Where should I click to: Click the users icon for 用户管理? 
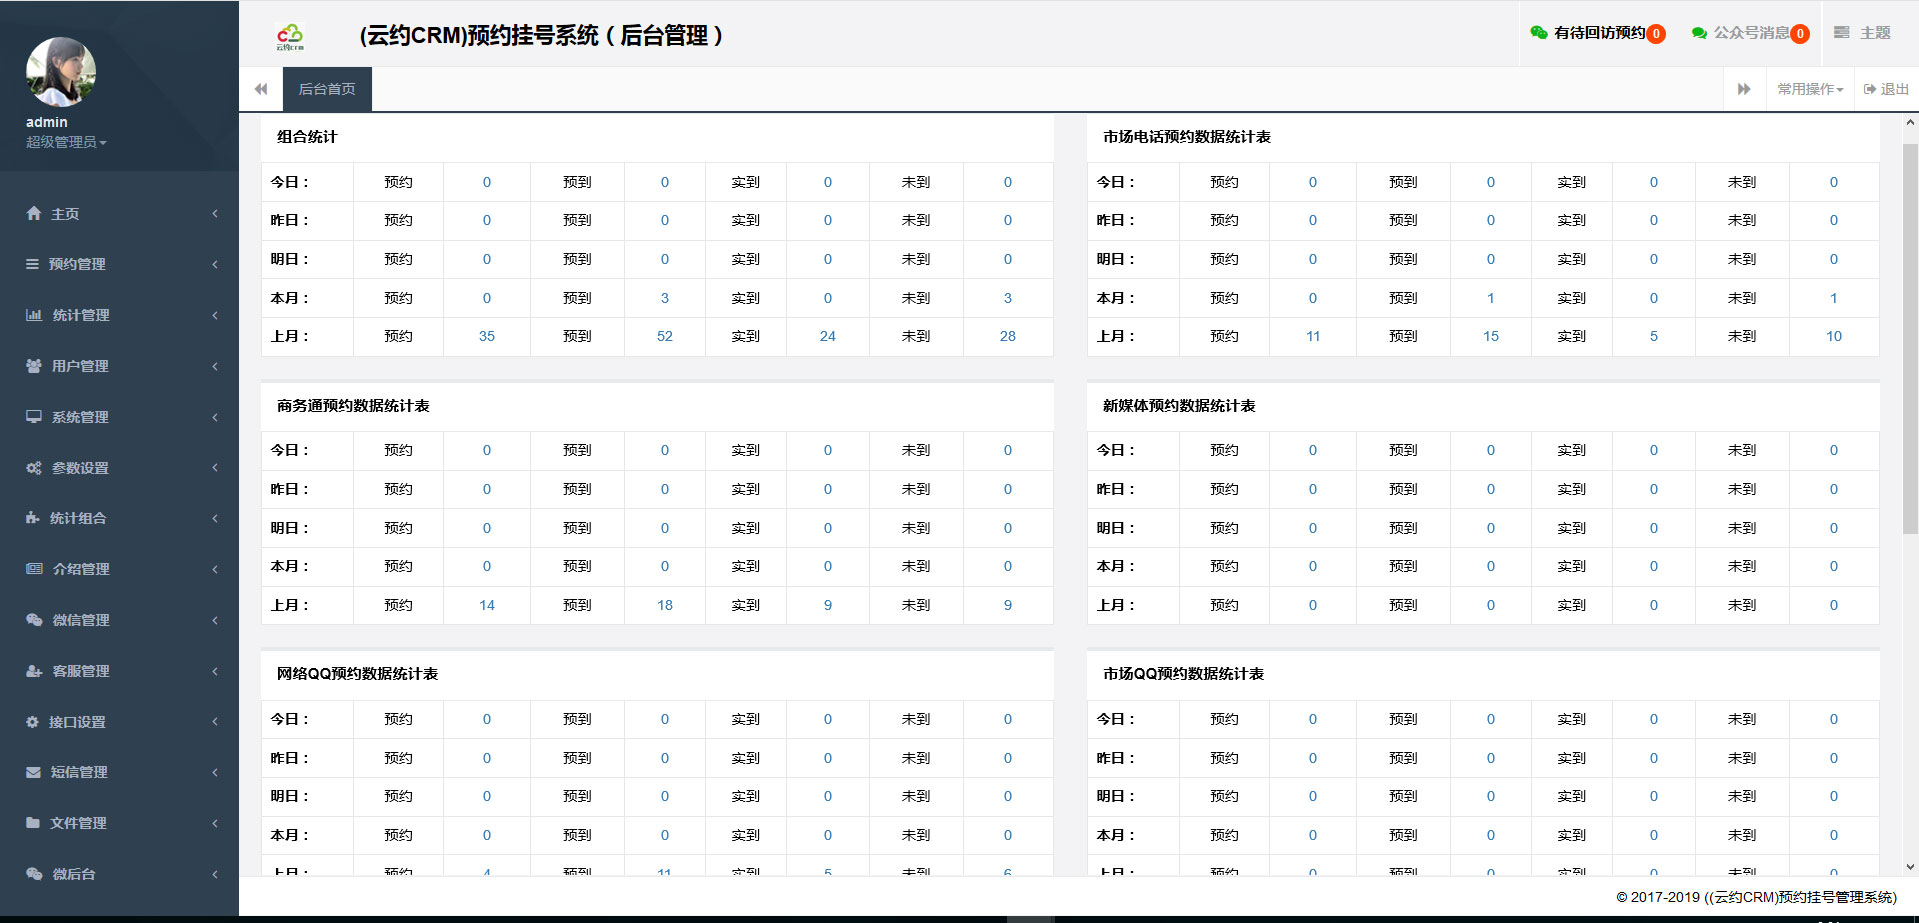tap(34, 366)
